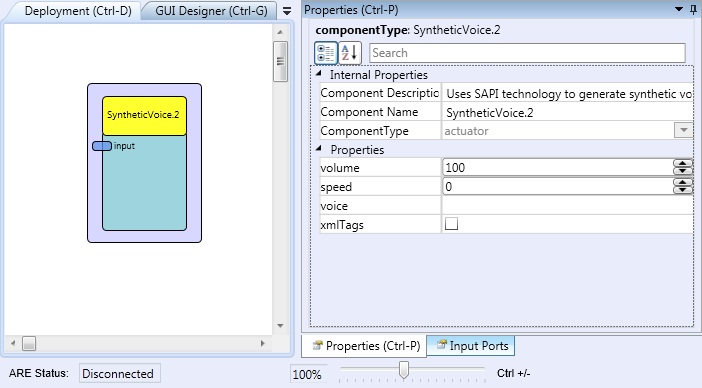Click the input port connector

click(102, 146)
